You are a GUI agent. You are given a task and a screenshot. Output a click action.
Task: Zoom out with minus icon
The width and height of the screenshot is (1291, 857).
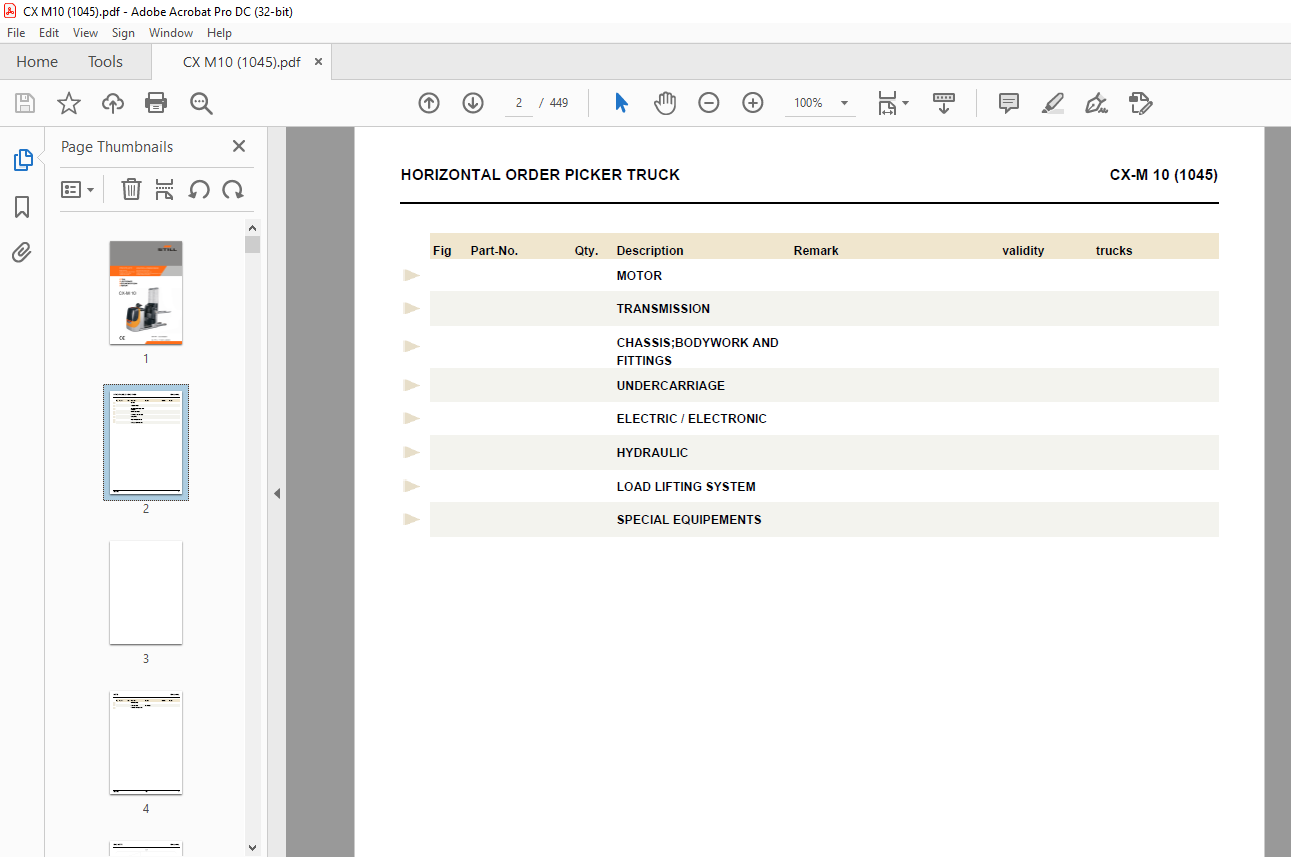(x=709, y=103)
